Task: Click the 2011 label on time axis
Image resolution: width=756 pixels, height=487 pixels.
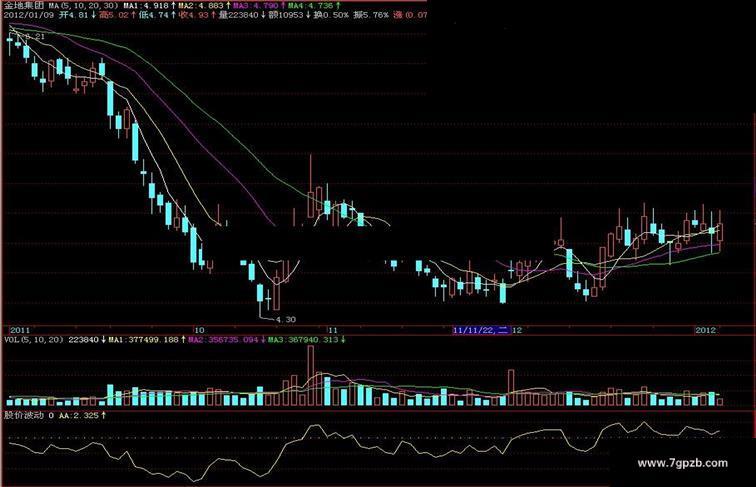Action: [20, 330]
